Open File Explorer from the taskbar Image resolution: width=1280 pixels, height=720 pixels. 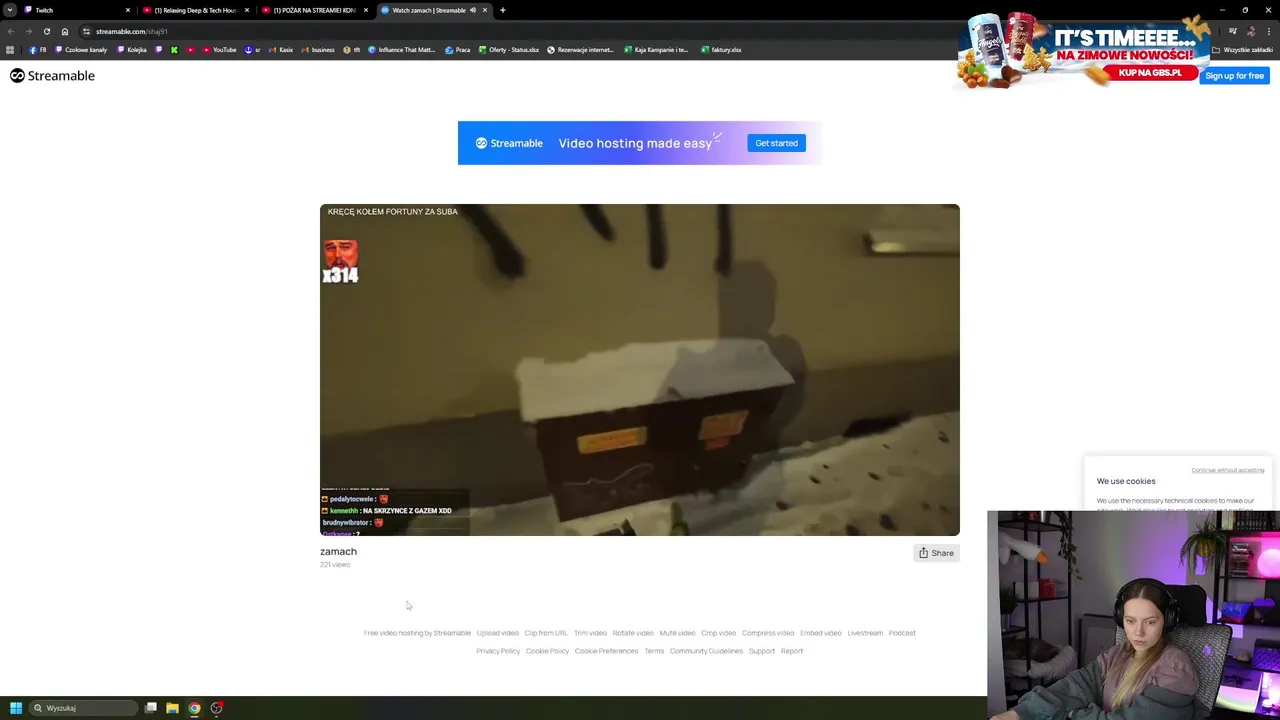[172, 708]
